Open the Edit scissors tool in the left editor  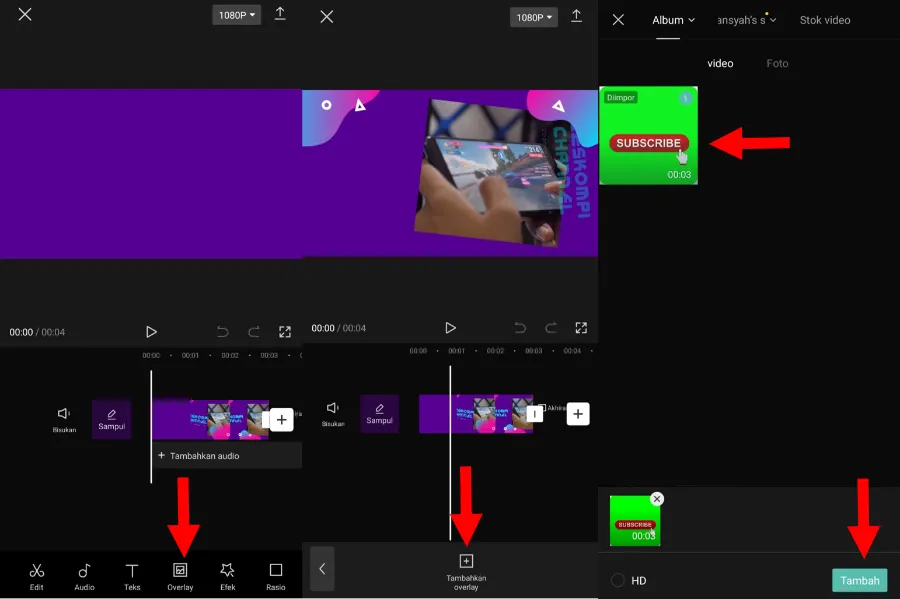click(37, 576)
